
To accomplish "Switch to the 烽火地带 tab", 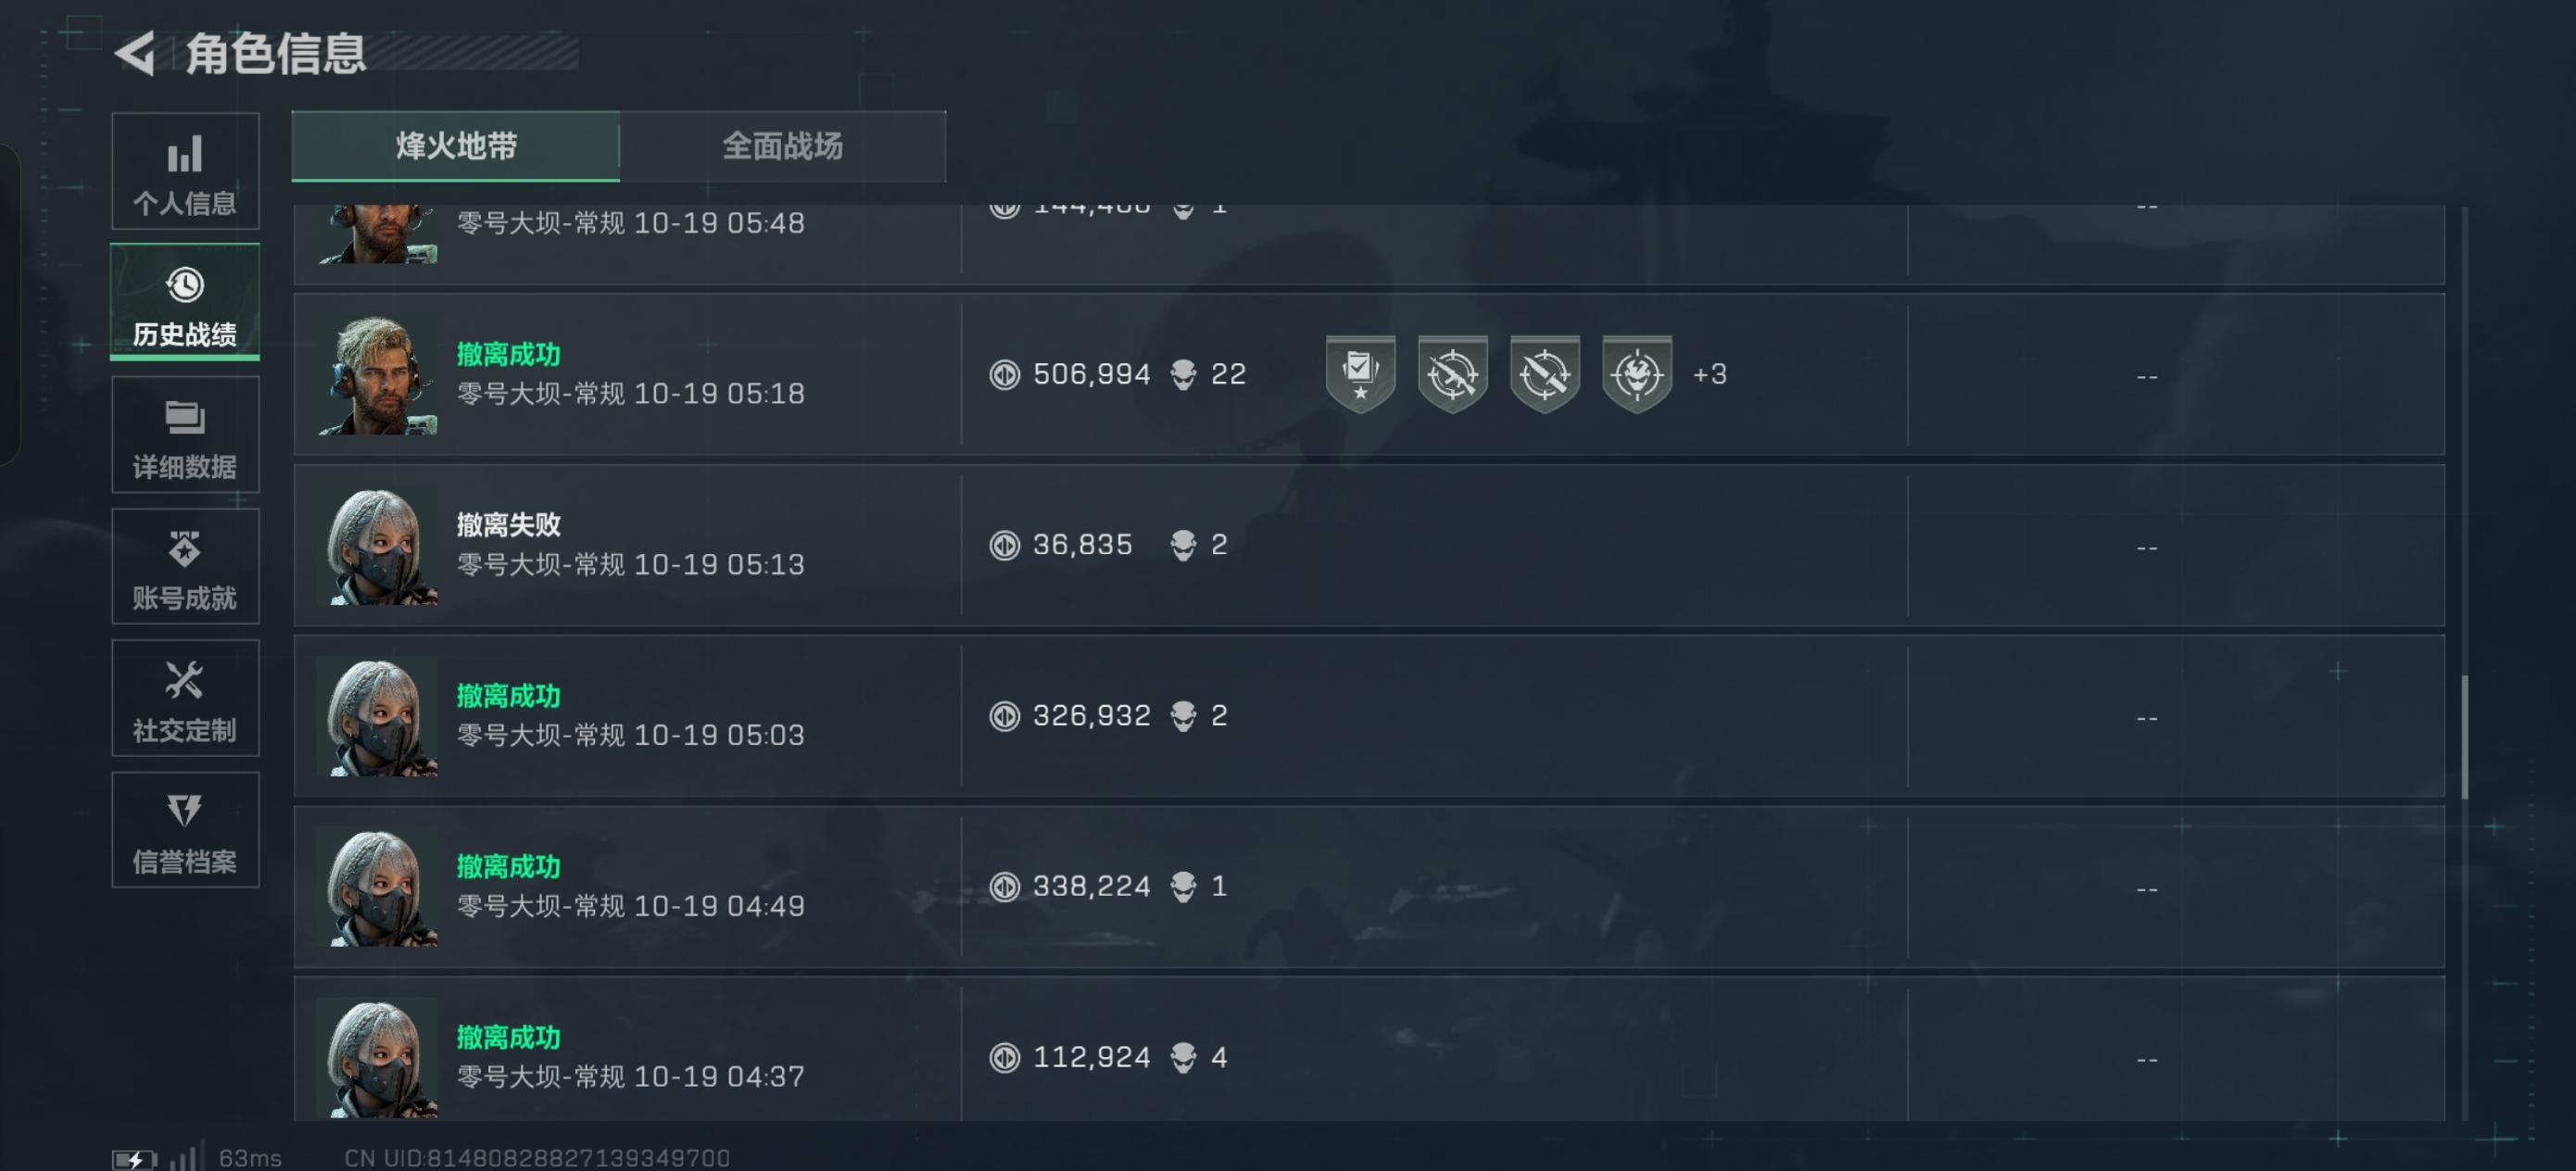I will tap(456, 146).
